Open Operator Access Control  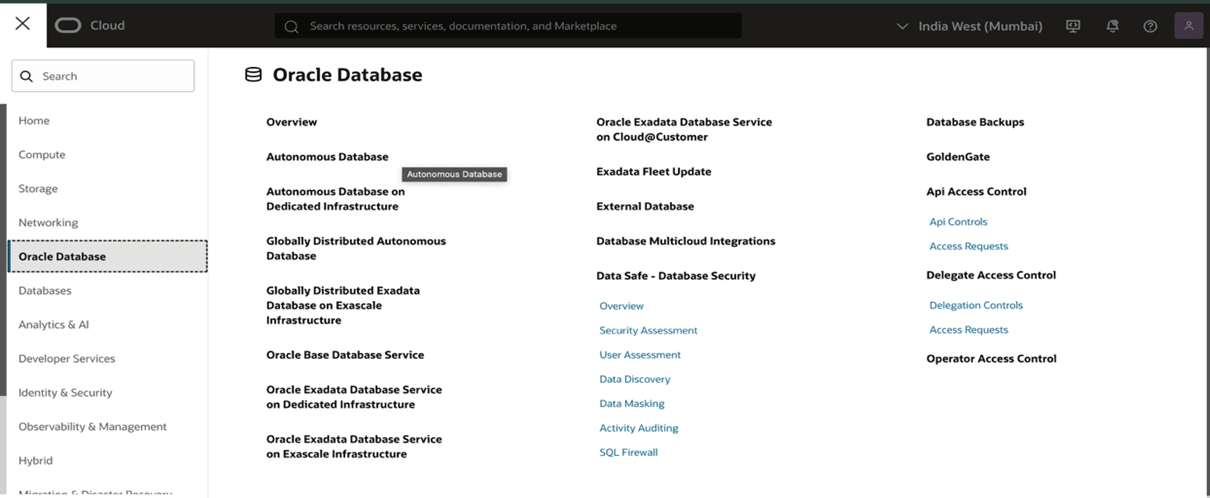click(991, 359)
